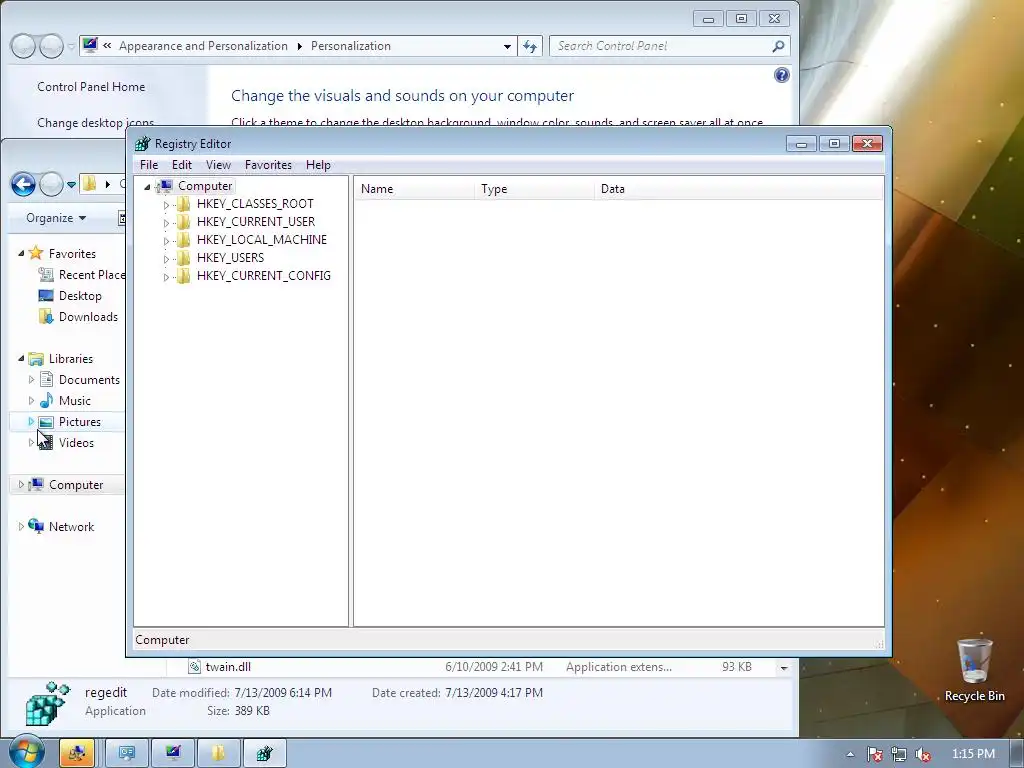Switch to Registry Editor taskbar button
This screenshot has width=1024, height=768.
264,753
